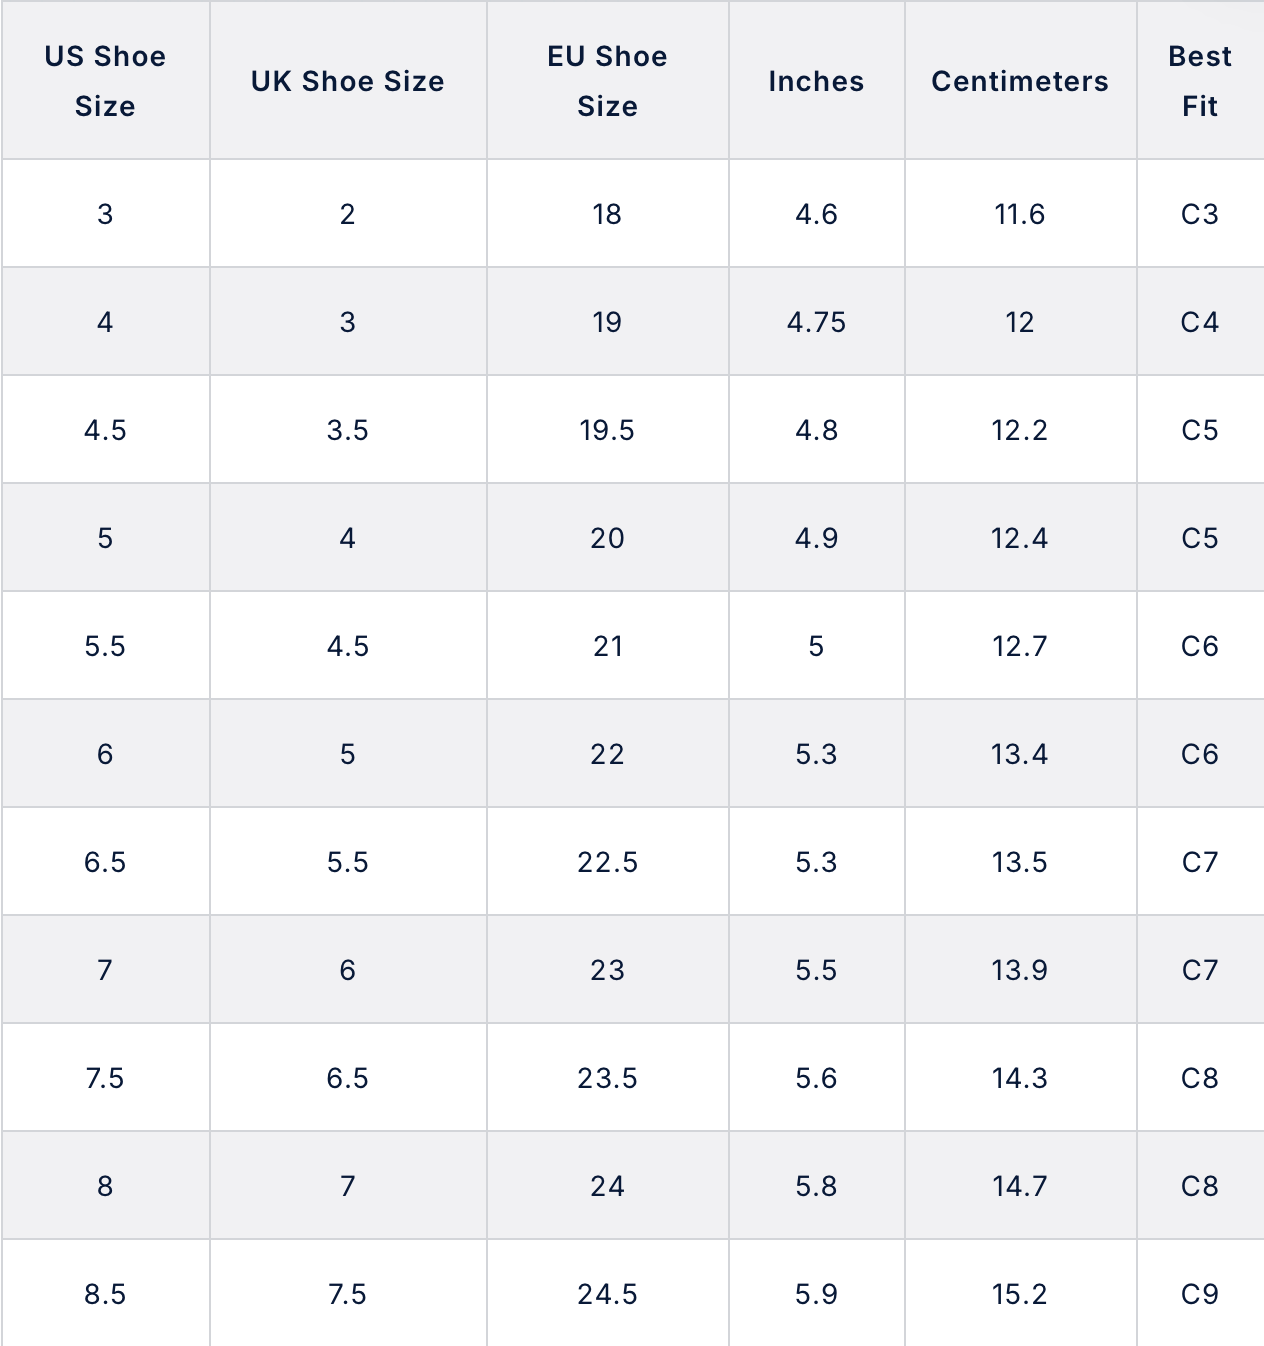Click the 15.2 centimeters cell
The width and height of the screenshot is (1264, 1346).
tap(1021, 1292)
